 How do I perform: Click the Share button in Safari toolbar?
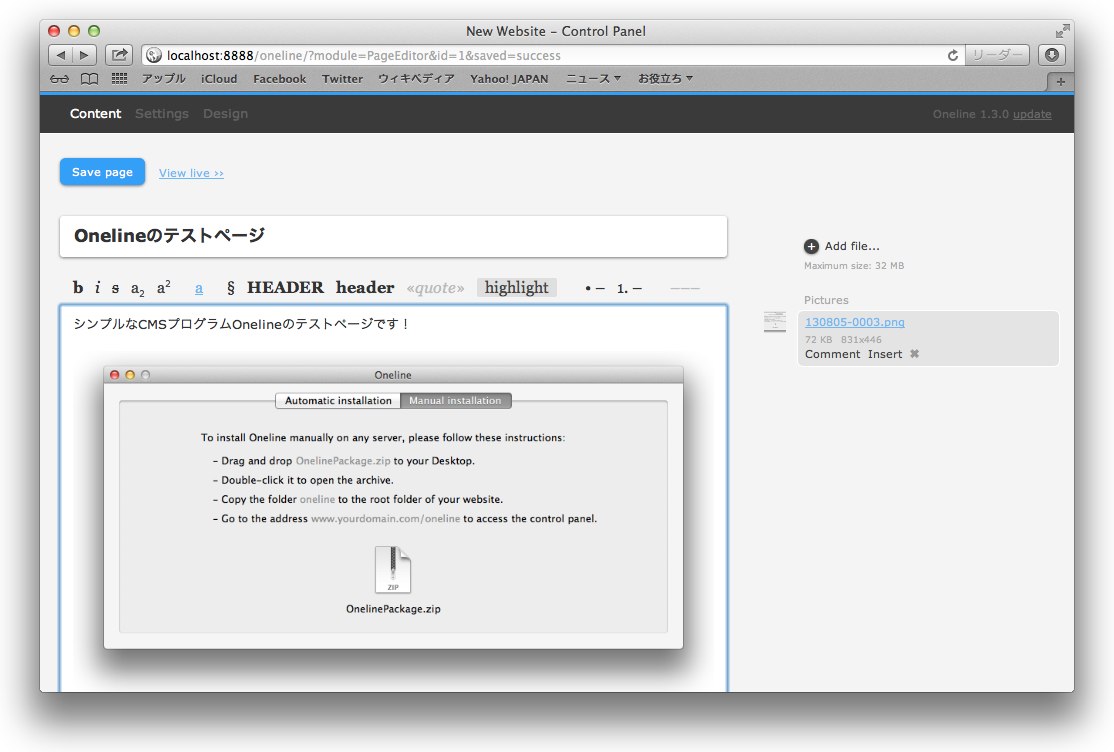coord(119,55)
